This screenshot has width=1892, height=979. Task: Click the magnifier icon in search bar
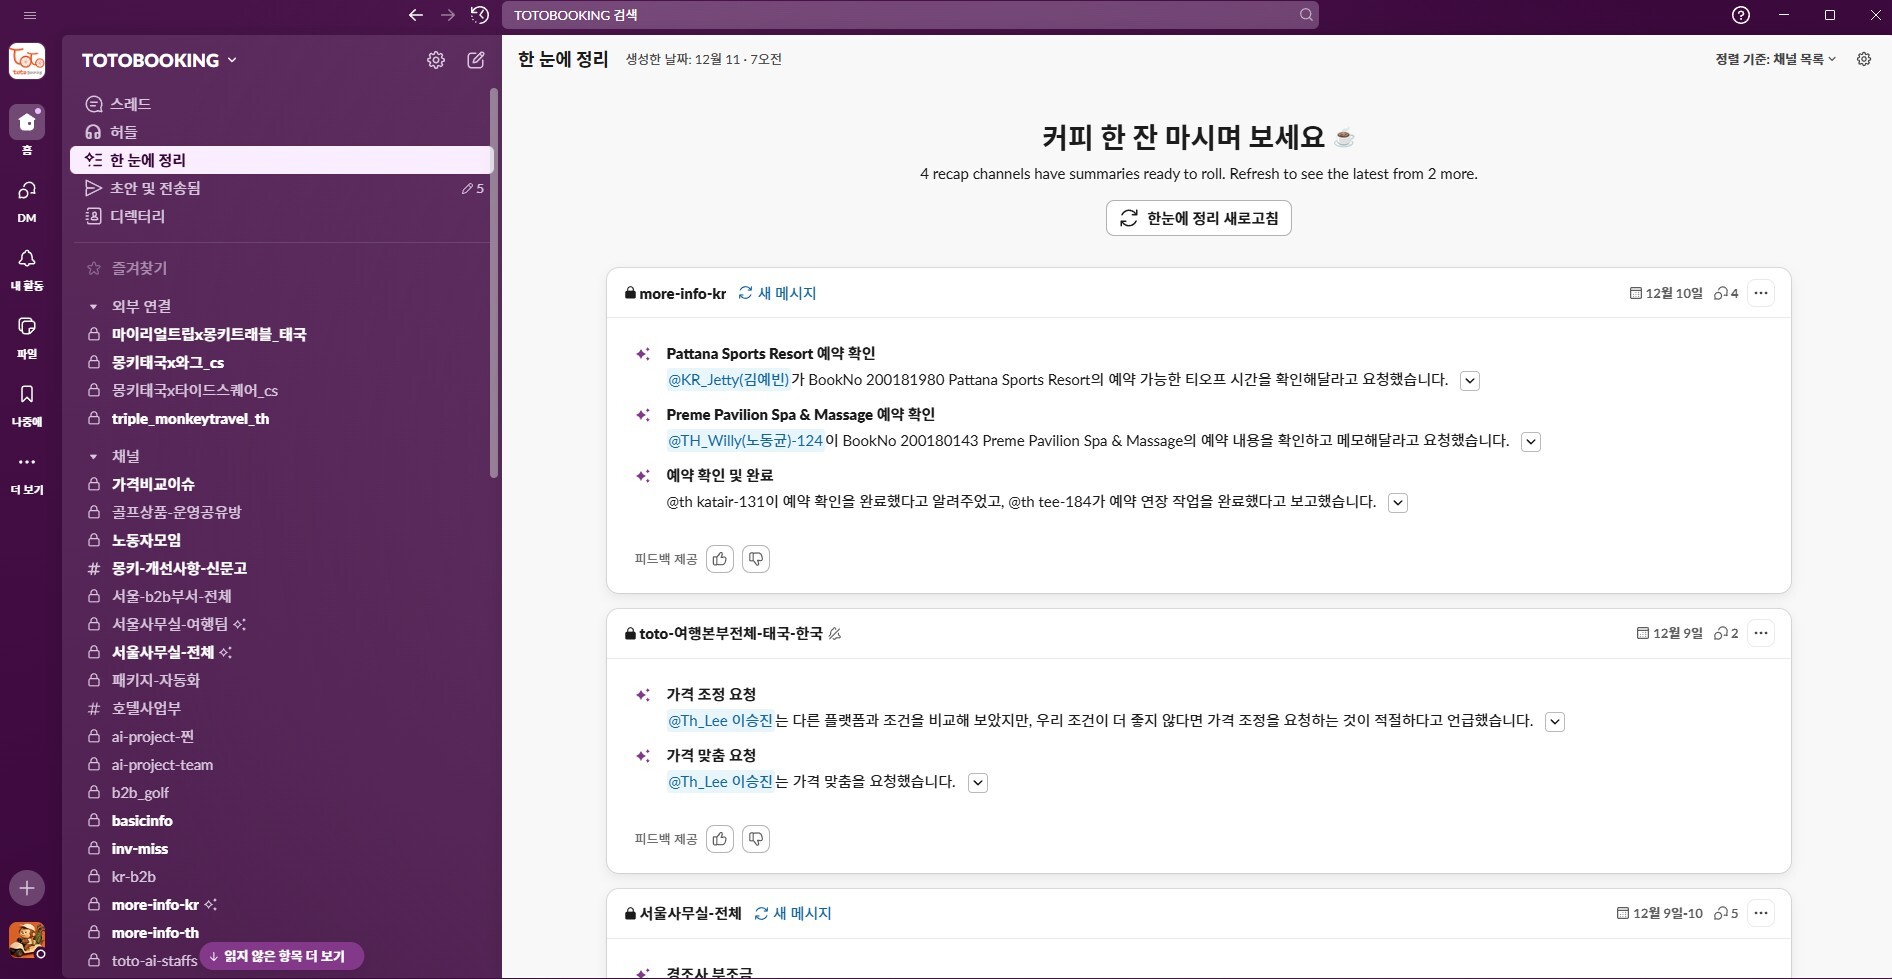click(1306, 15)
